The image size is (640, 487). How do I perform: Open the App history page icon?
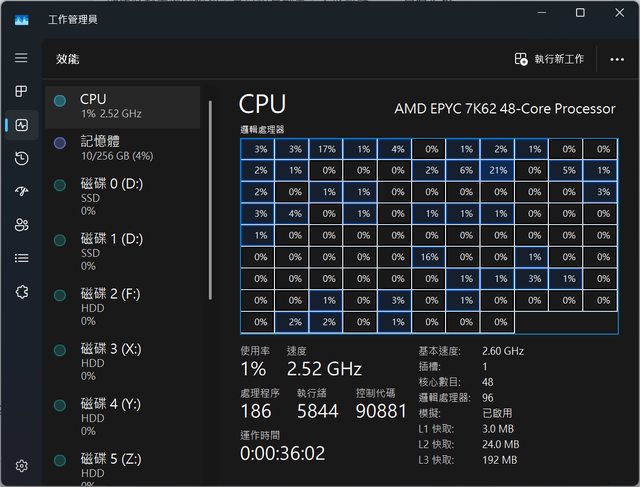(21, 159)
